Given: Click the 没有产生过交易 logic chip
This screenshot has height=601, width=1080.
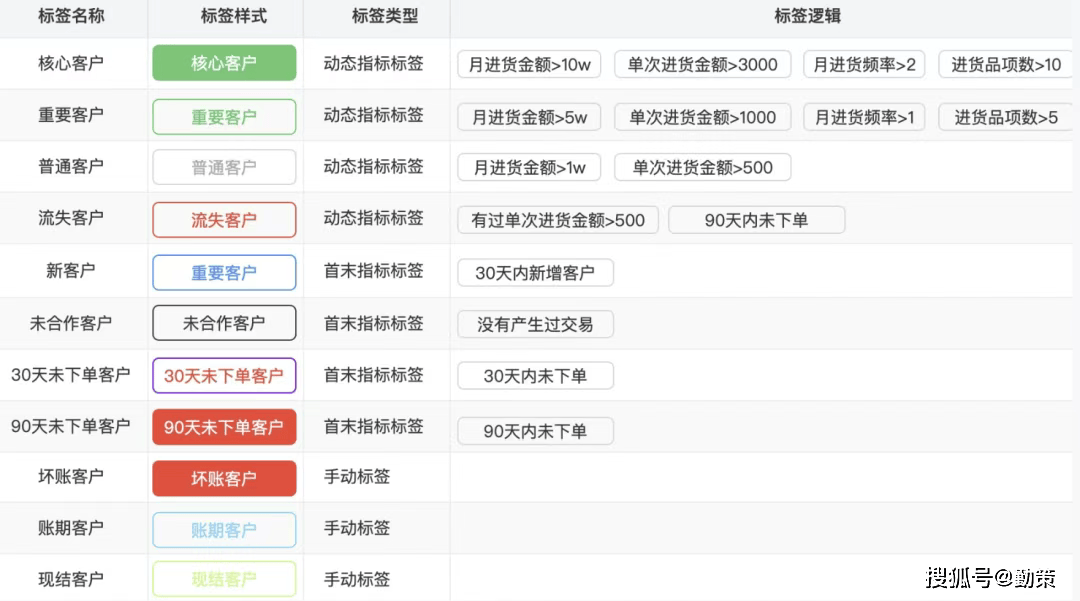Looking at the screenshot, I should point(535,324).
